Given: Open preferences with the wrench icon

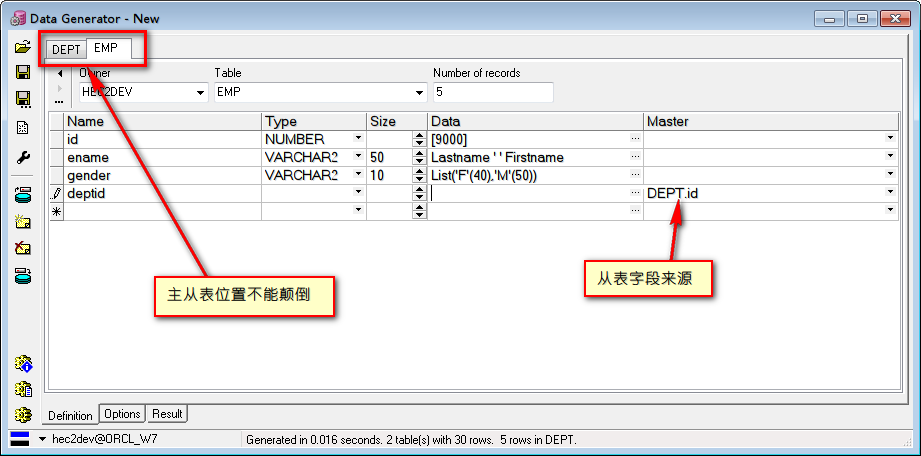Looking at the screenshot, I should pyautogui.click(x=22, y=158).
